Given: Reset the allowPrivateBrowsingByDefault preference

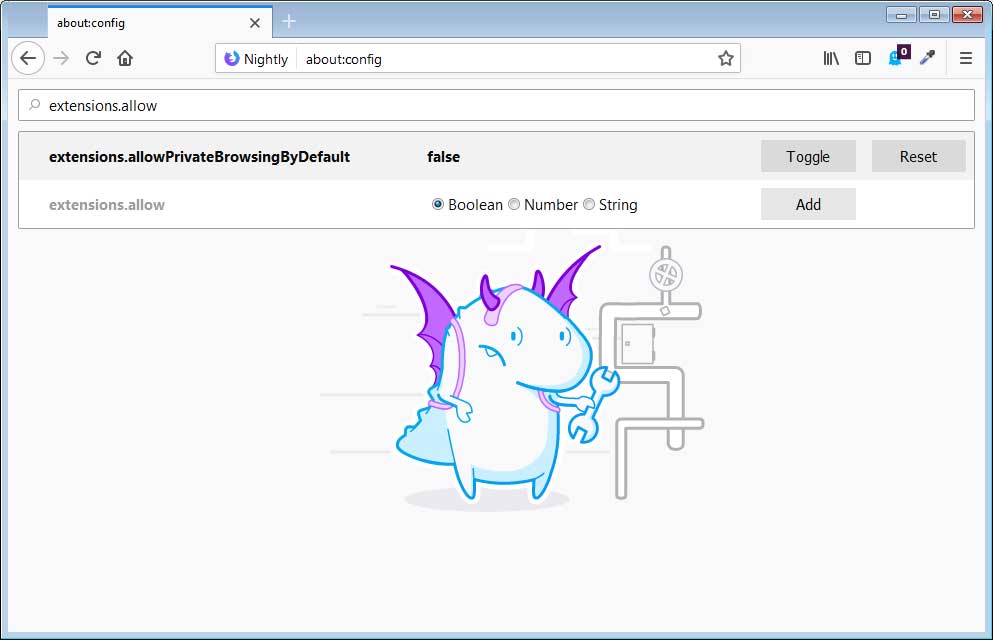Looking at the screenshot, I should tap(918, 156).
